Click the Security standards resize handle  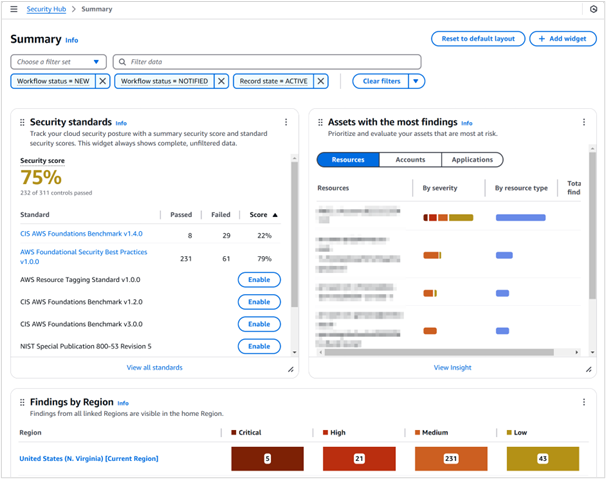[291, 369]
